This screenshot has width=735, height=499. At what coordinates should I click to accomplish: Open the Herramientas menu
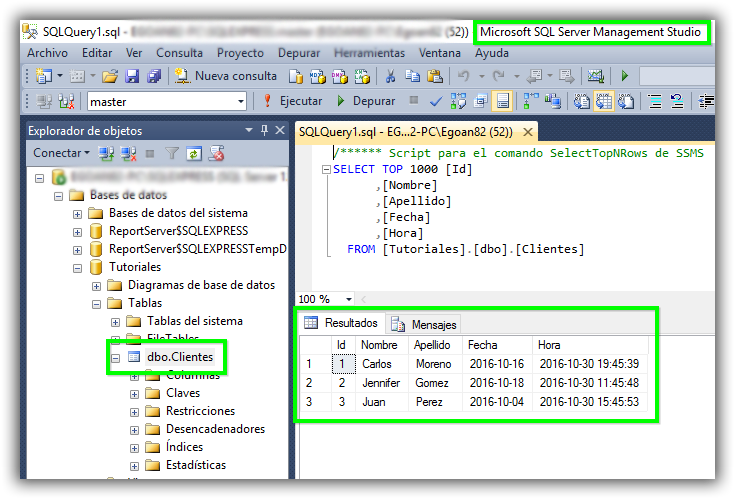tap(369, 53)
